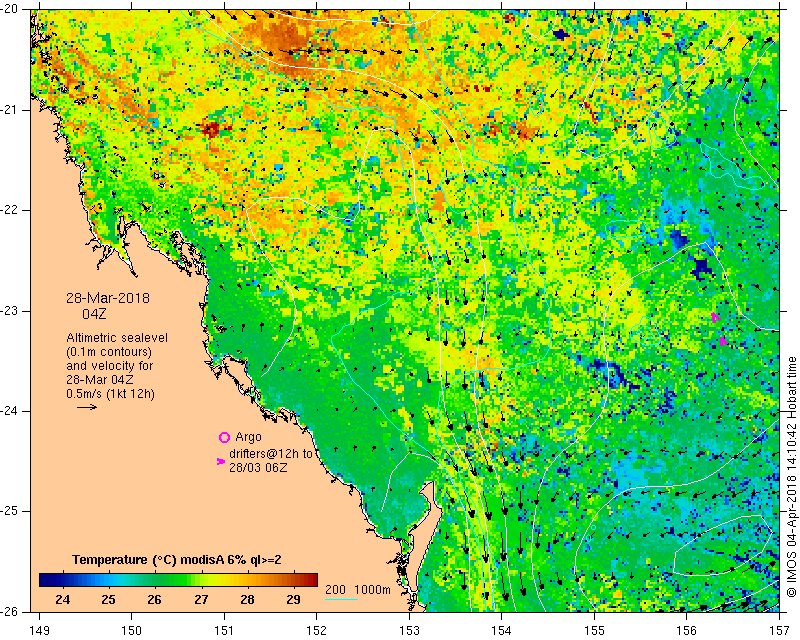Image resolution: width=800 pixels, height=640 pixels.
Task: Click the '152' longitude axis label
Action: [317, 631]
